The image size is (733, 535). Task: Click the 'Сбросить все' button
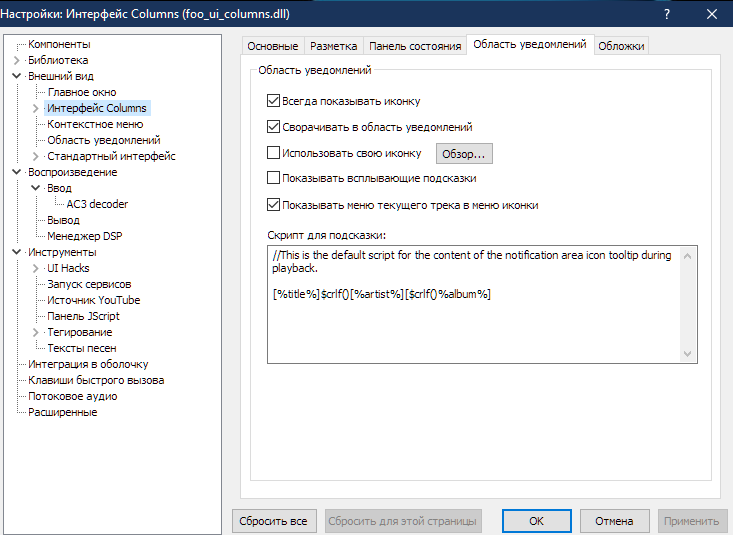(x=275, y=521)
